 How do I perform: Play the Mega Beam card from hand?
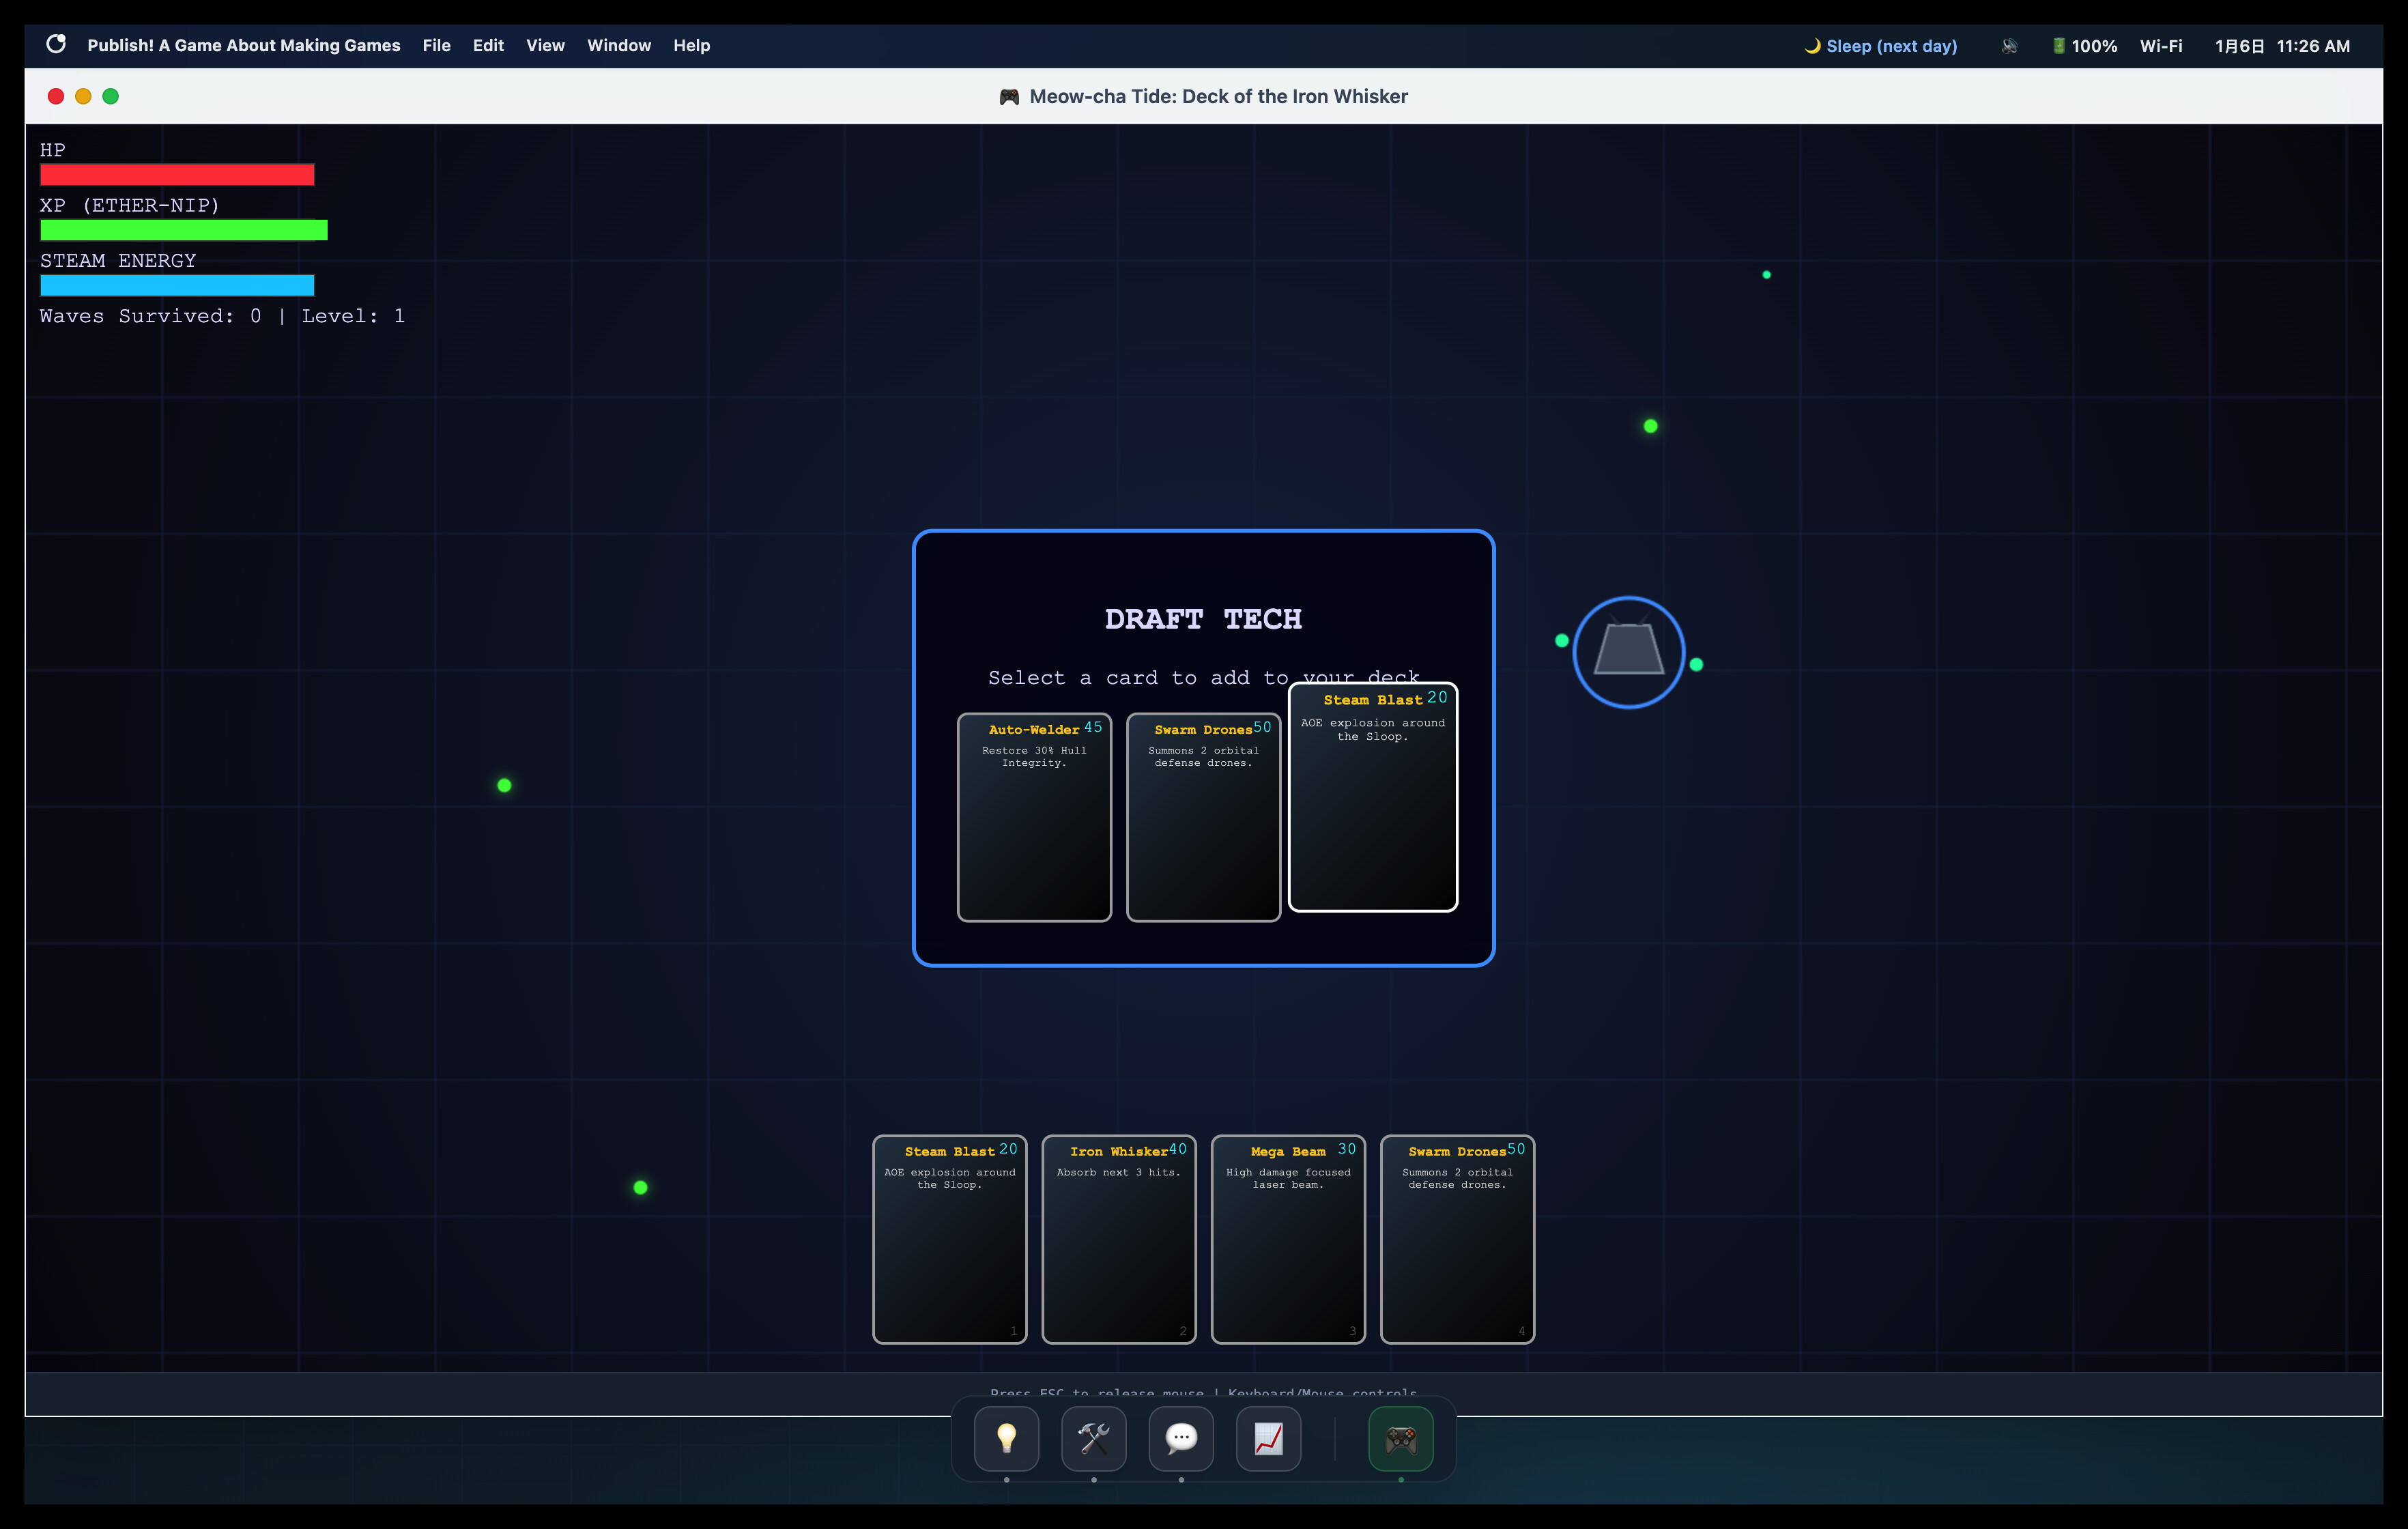pyautogui.click(x=1287, y=1240)
